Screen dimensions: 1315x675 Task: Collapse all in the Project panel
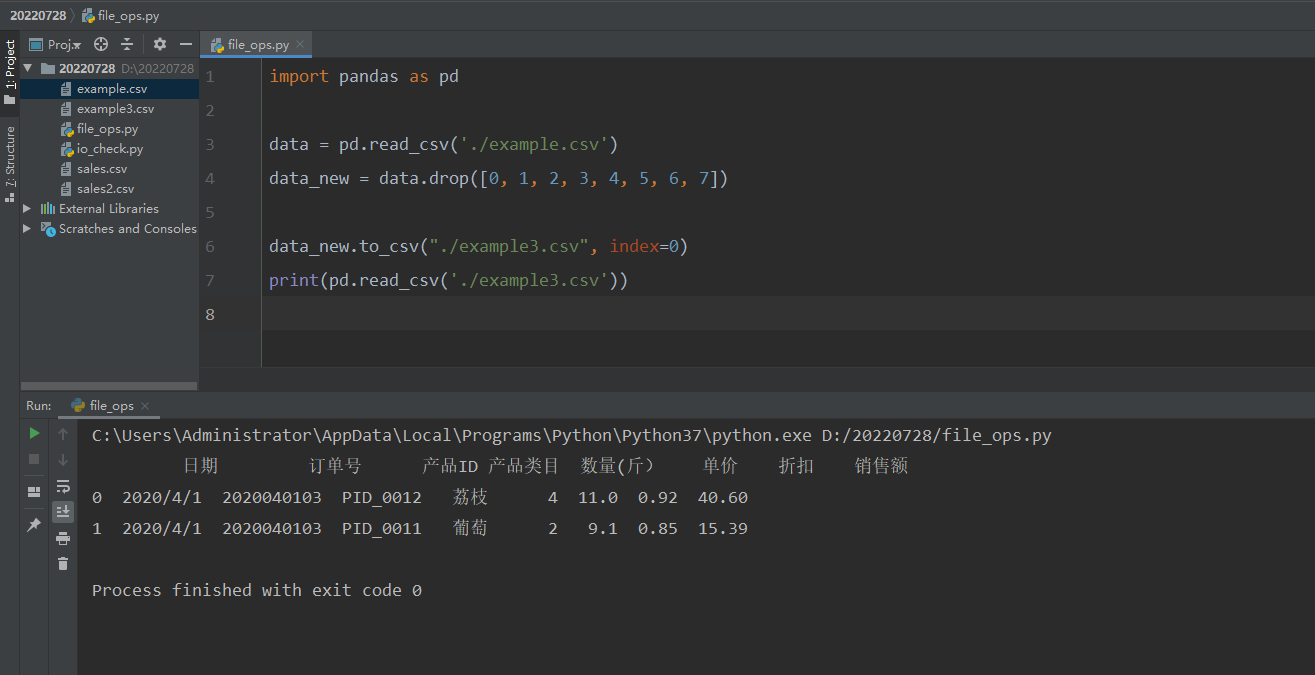pyautogui.click(x=127, y=44)
